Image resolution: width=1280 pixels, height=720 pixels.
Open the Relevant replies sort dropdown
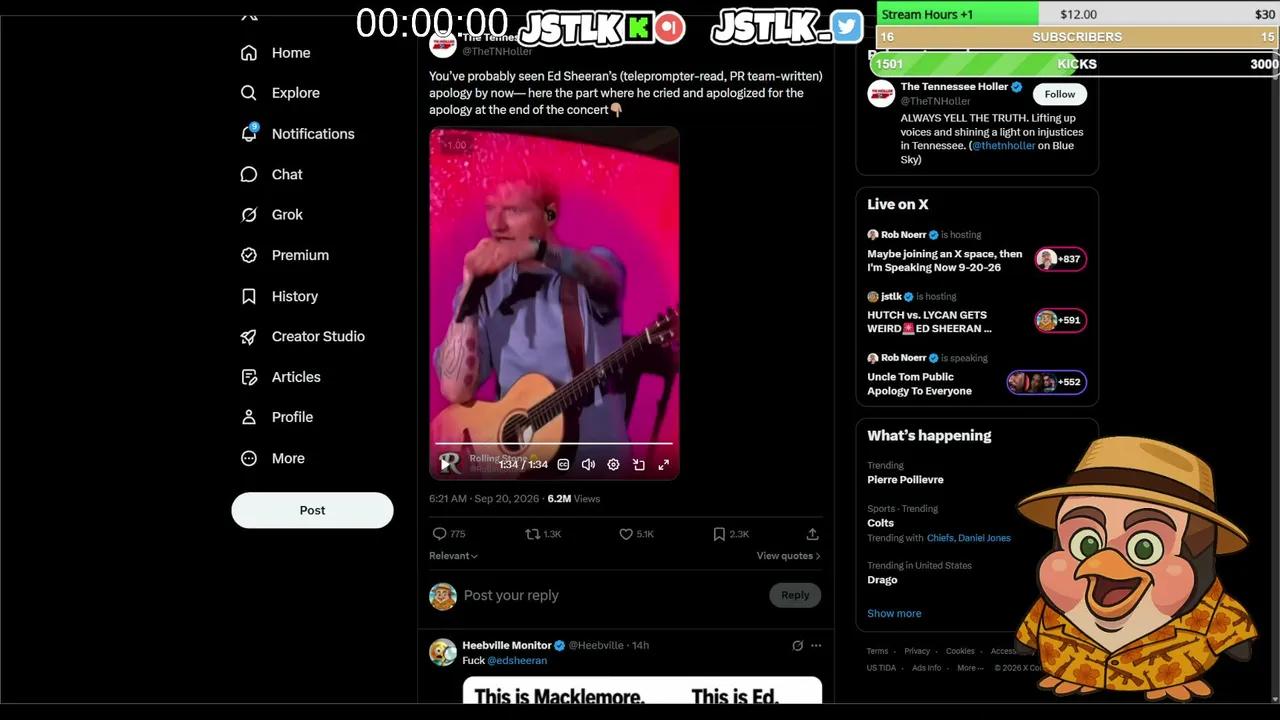(453, 556)
